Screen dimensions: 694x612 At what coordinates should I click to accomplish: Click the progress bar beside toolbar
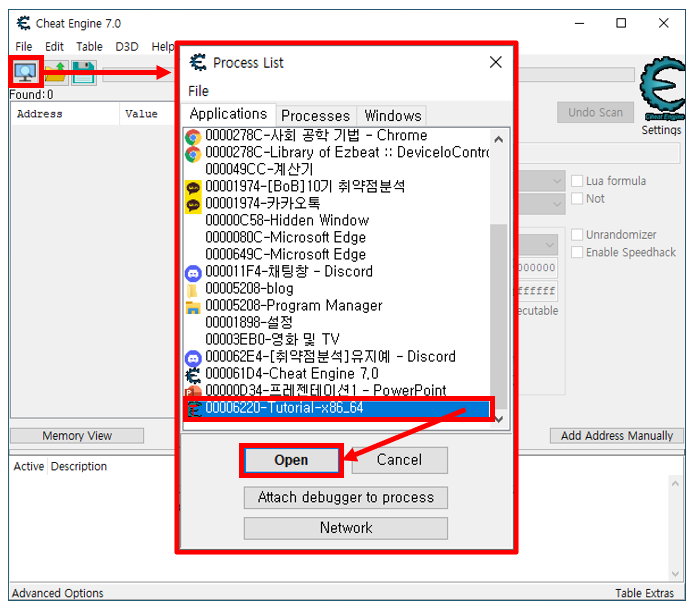[368, 74]
